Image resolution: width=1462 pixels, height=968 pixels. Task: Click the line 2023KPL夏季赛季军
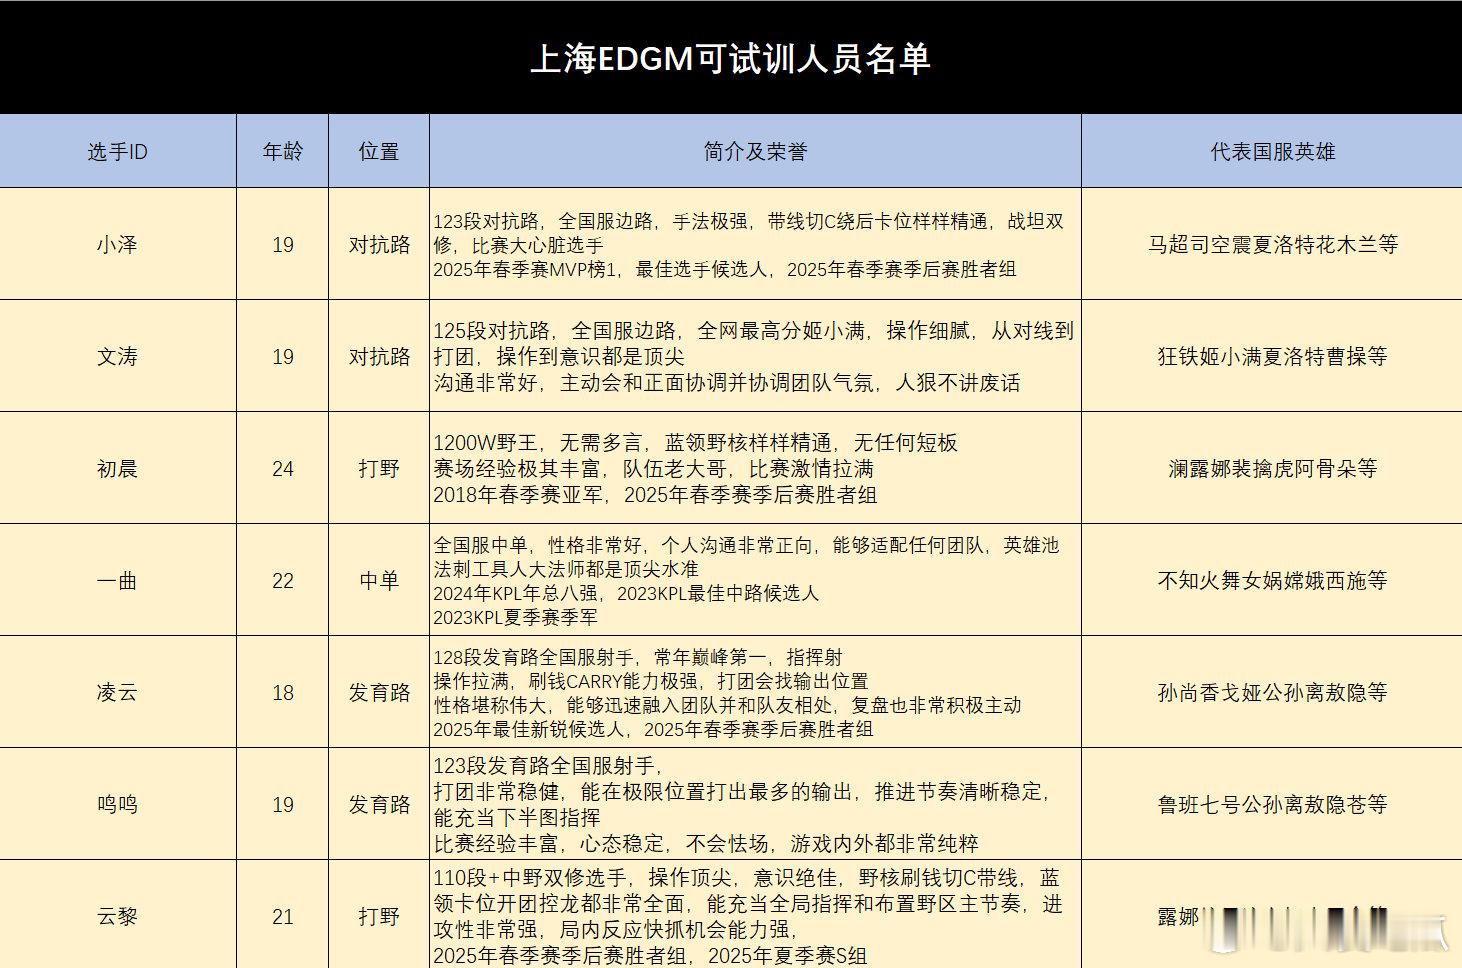[x=515, y=617]
